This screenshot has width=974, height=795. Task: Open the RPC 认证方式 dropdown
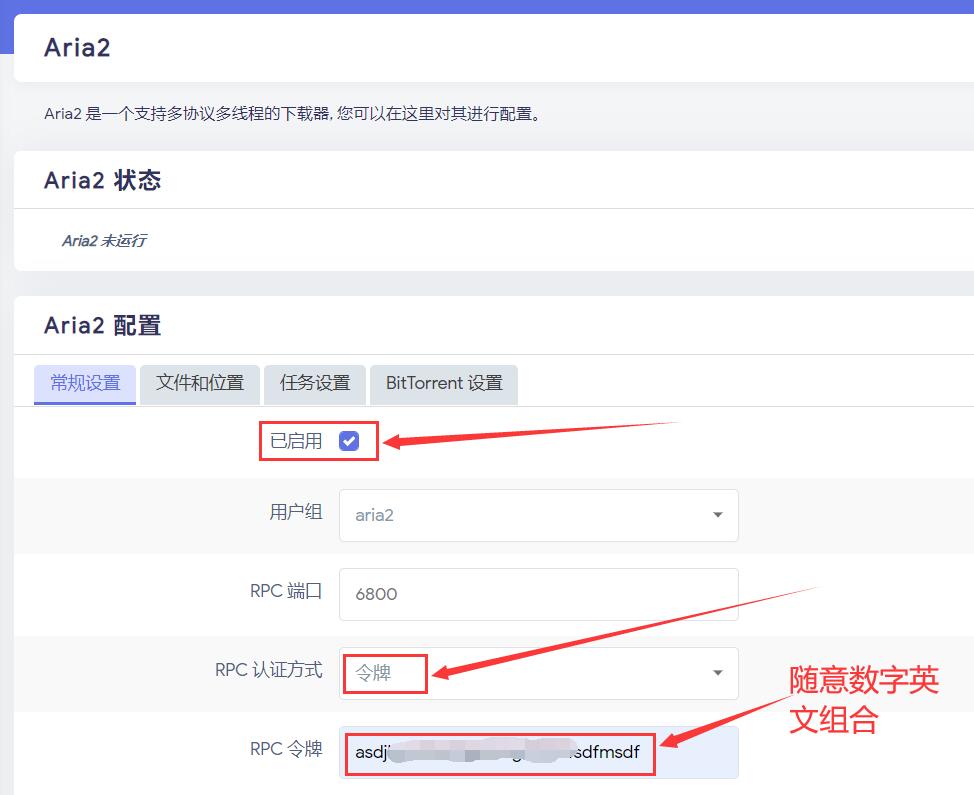[x=539, y=673]
